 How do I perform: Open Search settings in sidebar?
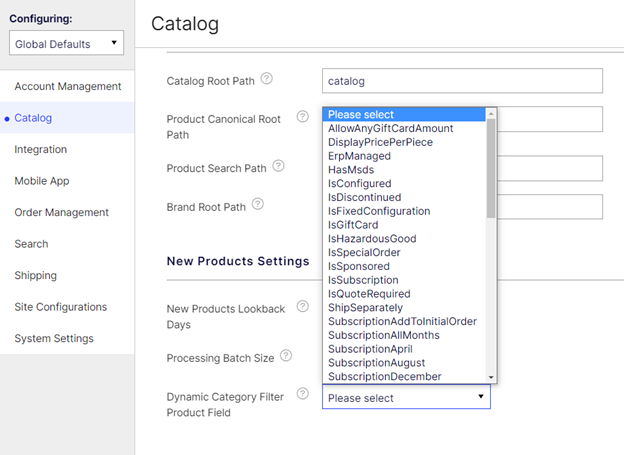[67, 244]
